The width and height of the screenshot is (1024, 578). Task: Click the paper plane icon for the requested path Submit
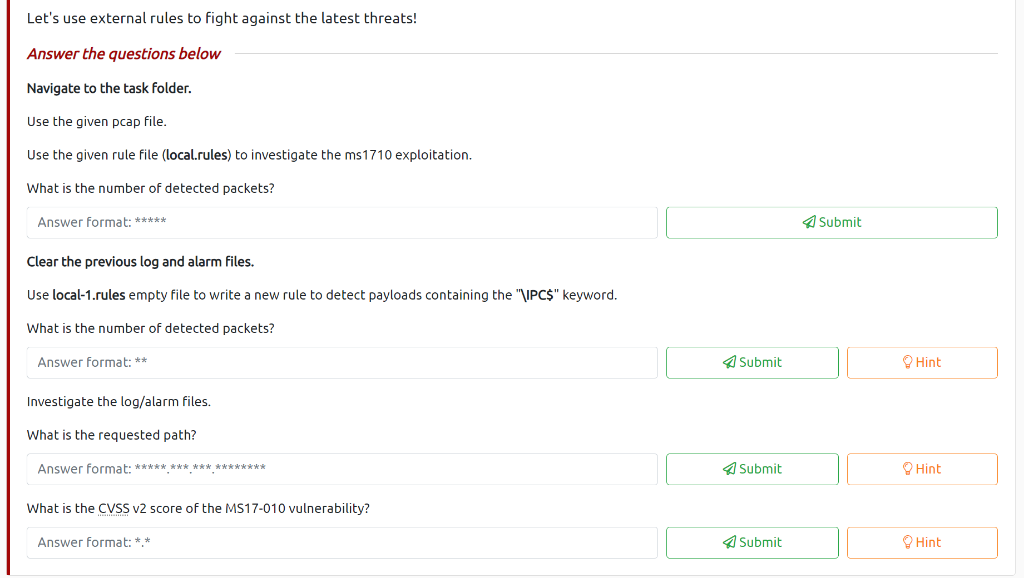click(x=730, y=468)
